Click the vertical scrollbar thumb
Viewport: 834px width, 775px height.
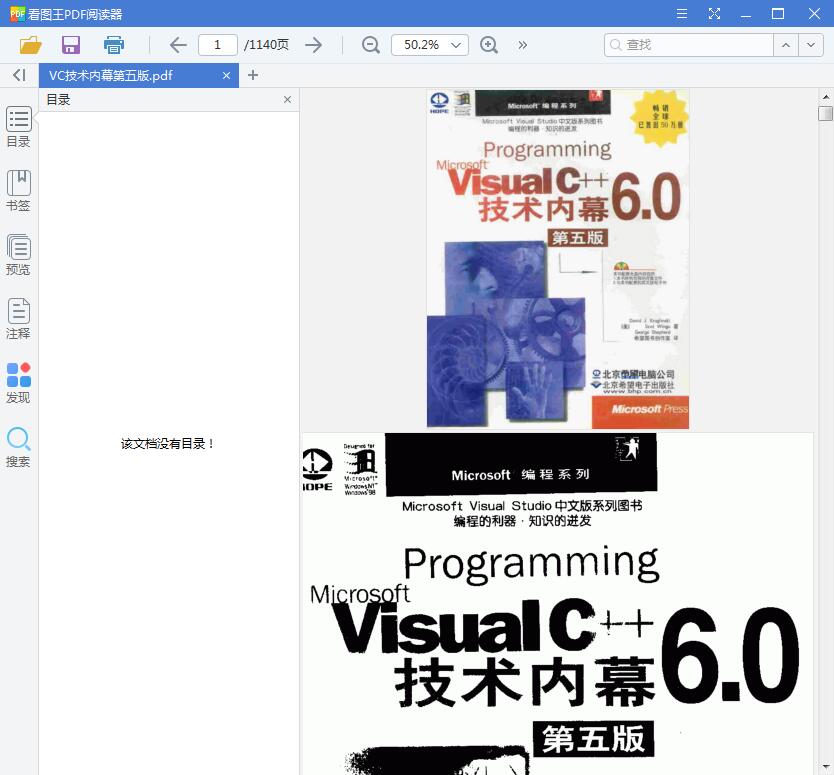825,113
